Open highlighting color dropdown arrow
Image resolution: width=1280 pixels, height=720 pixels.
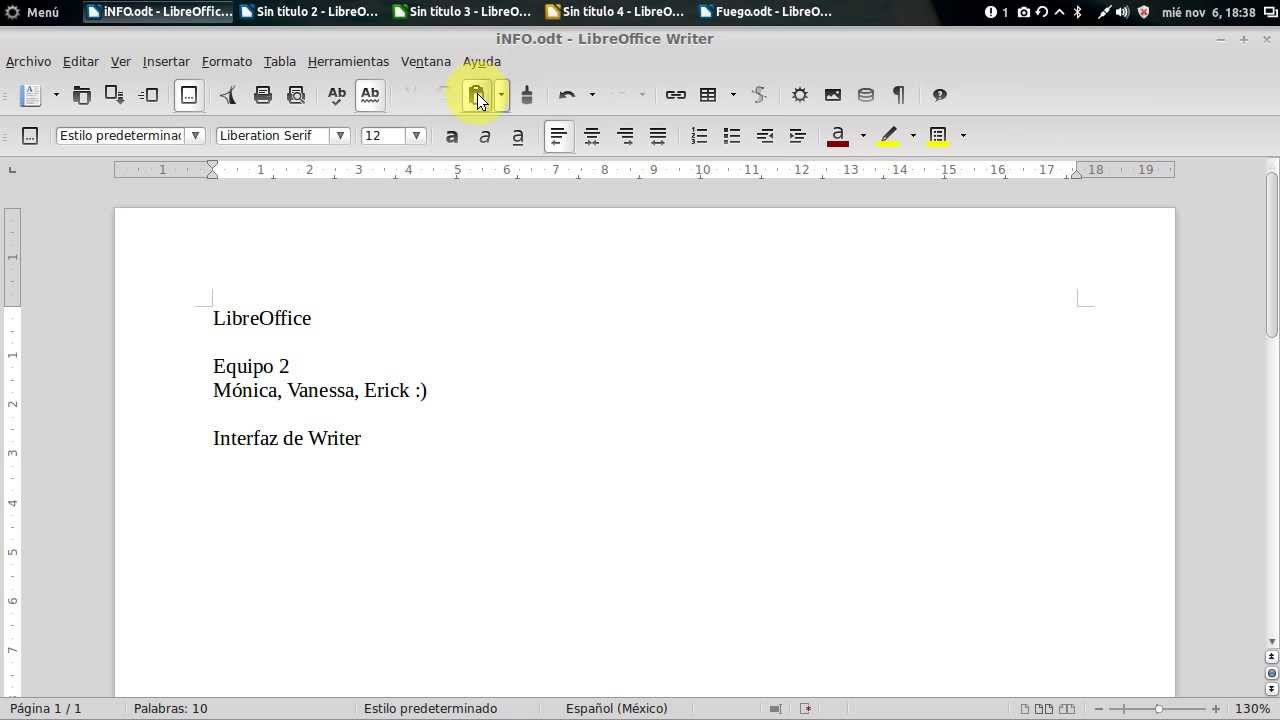point(913,136)
